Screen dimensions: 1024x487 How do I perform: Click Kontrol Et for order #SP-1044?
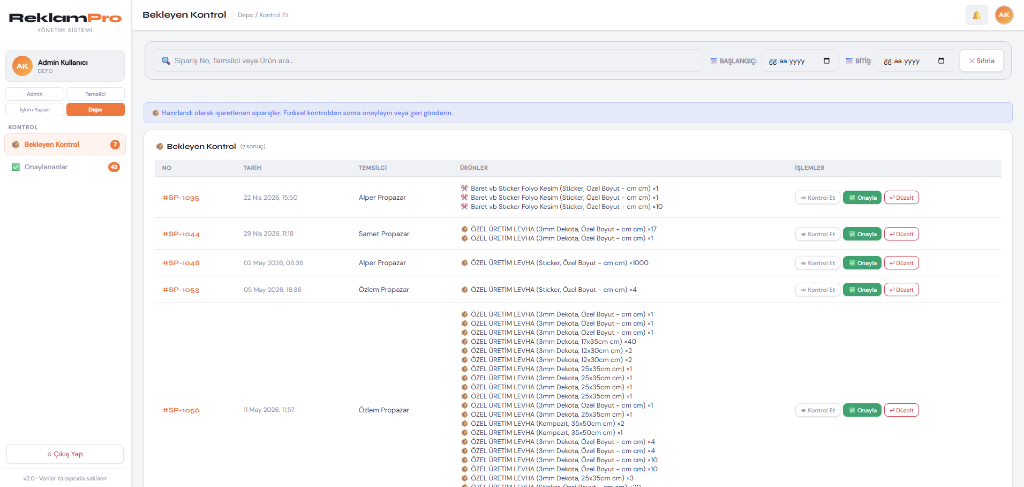click(x=818, y=234)
